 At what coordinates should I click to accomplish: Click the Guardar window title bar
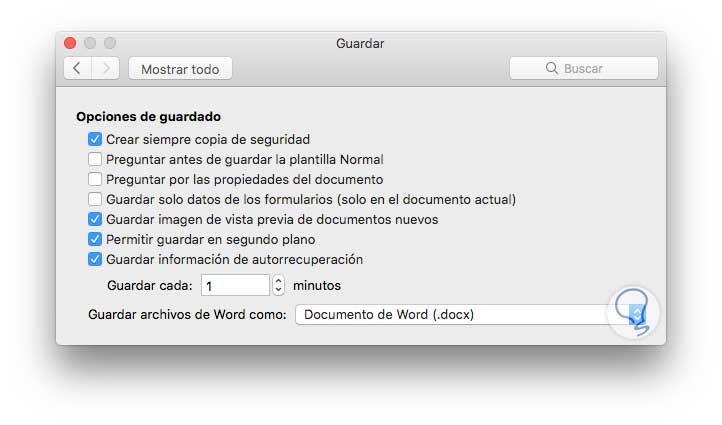coord(360,43)
